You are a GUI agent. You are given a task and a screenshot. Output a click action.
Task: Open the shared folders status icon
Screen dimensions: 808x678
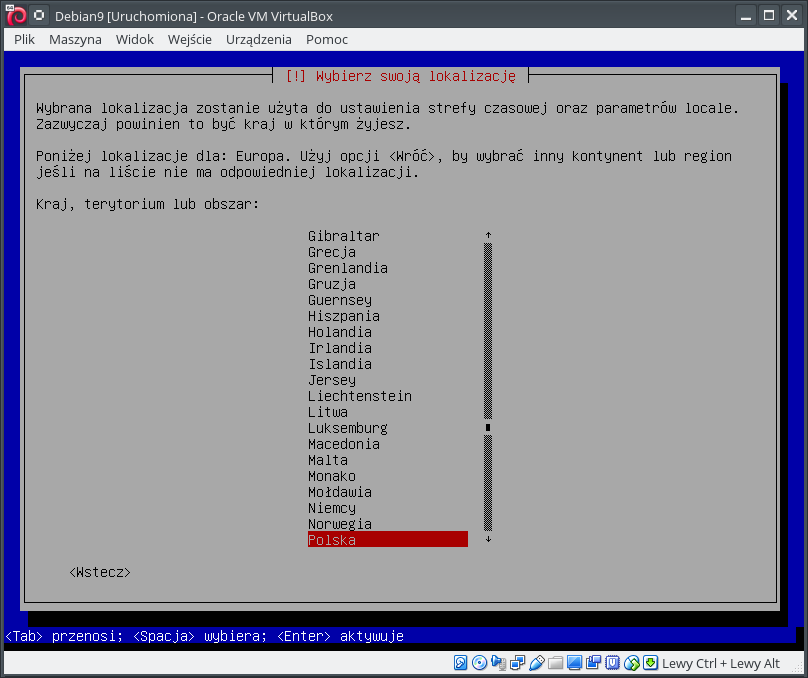555,663
